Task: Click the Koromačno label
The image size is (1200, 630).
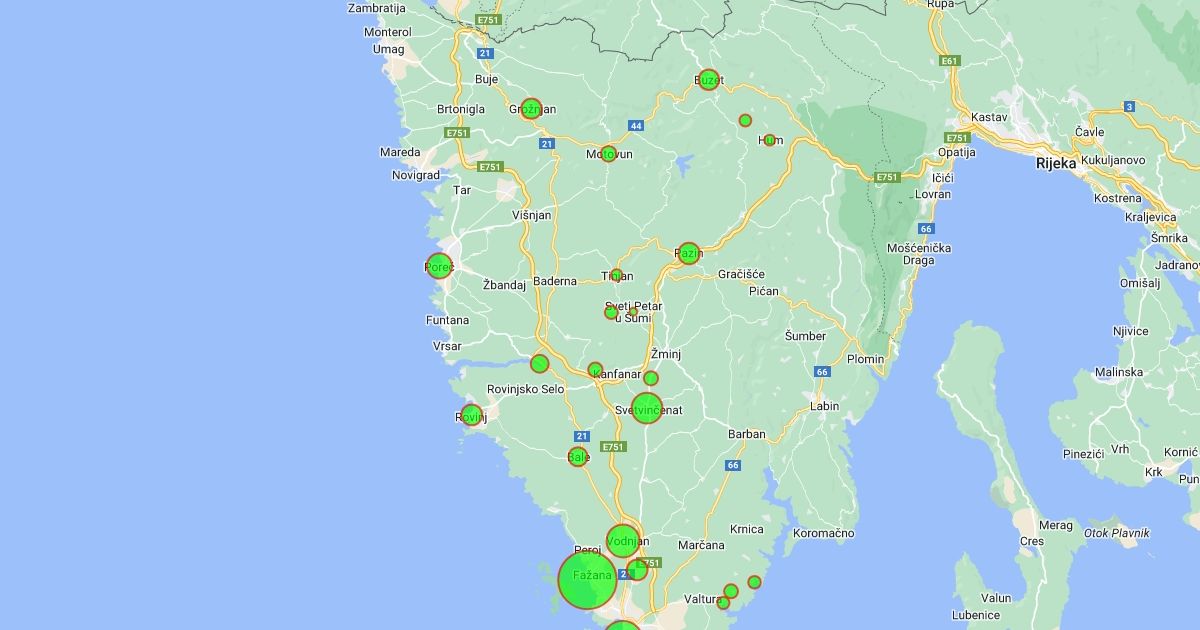Action: [x=824, y=533]
